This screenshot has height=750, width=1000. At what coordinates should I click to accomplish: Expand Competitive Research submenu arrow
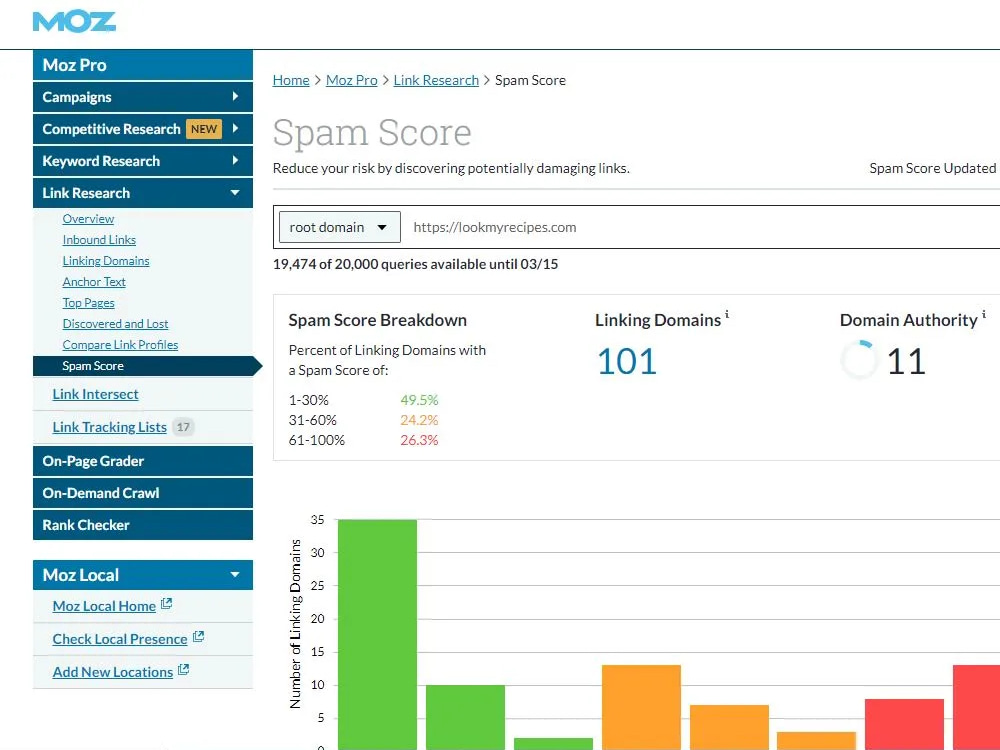[x=235, y=128]
